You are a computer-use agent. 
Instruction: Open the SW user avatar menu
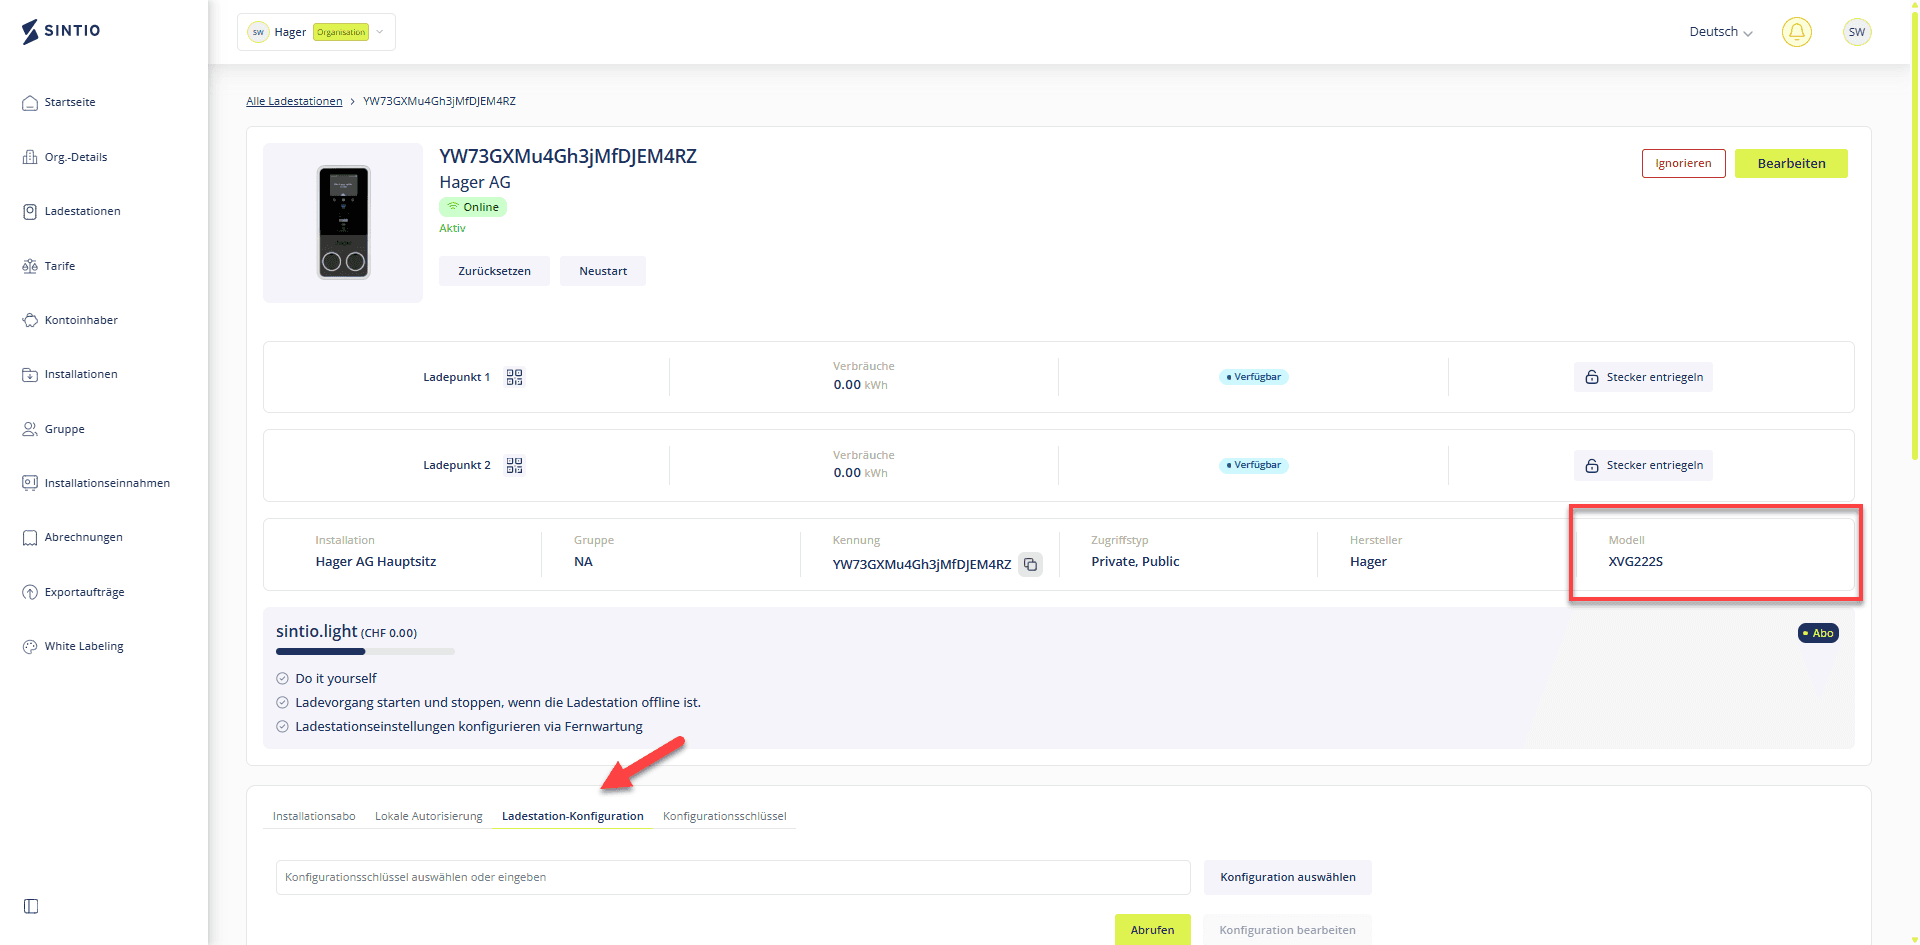pyautogui.click(x=1856, y=32)
